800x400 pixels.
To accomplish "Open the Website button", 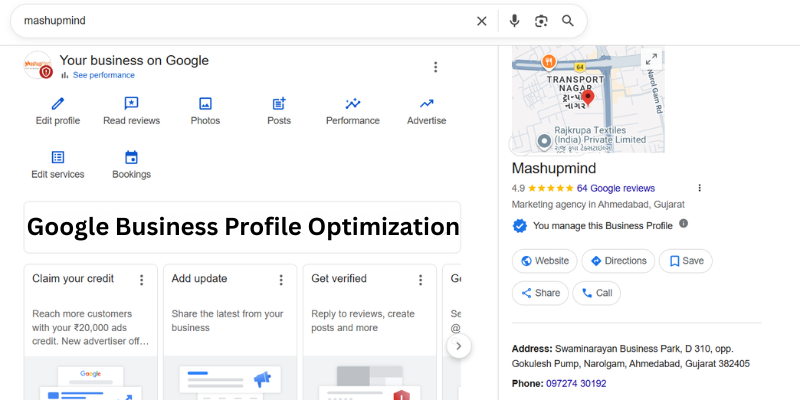I will coord(544,261).
